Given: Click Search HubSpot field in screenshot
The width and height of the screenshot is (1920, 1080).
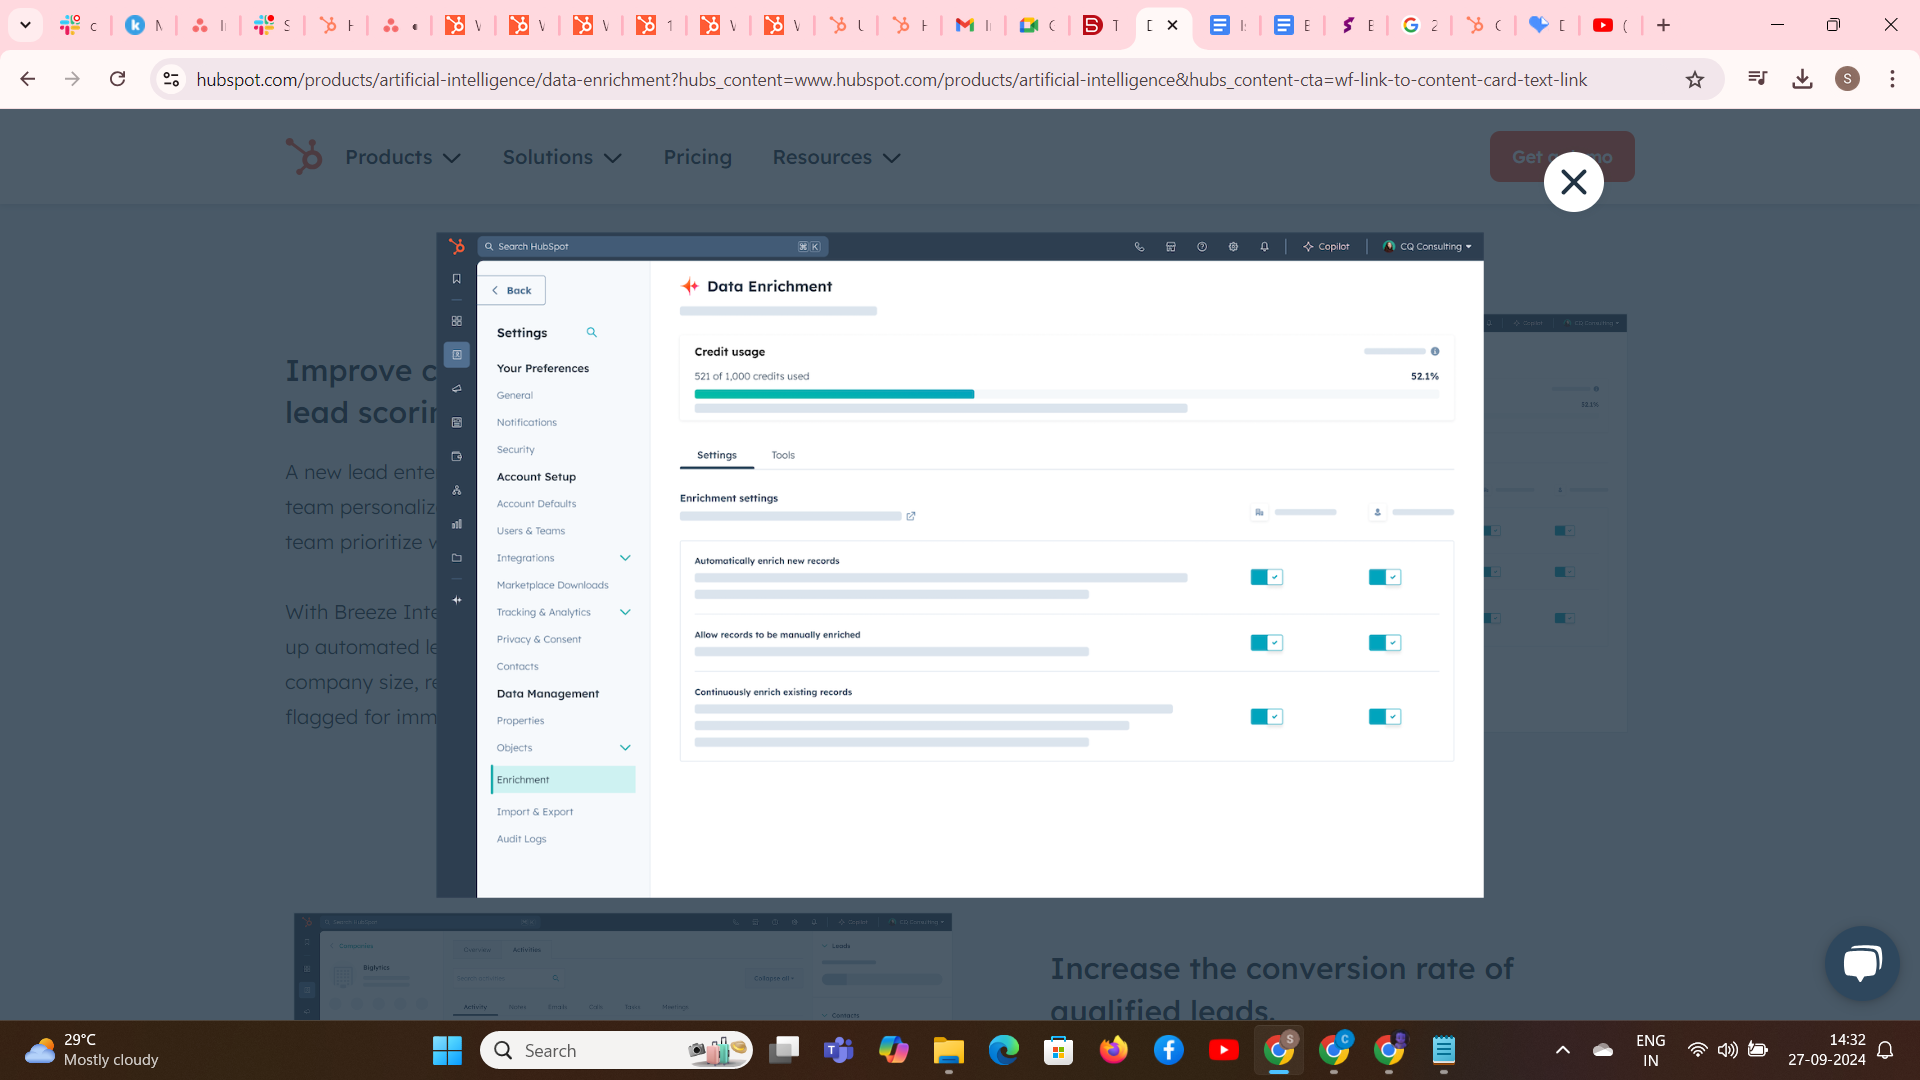Looking at the screenshot, I should pyautogui.click(x=653, y=246).
